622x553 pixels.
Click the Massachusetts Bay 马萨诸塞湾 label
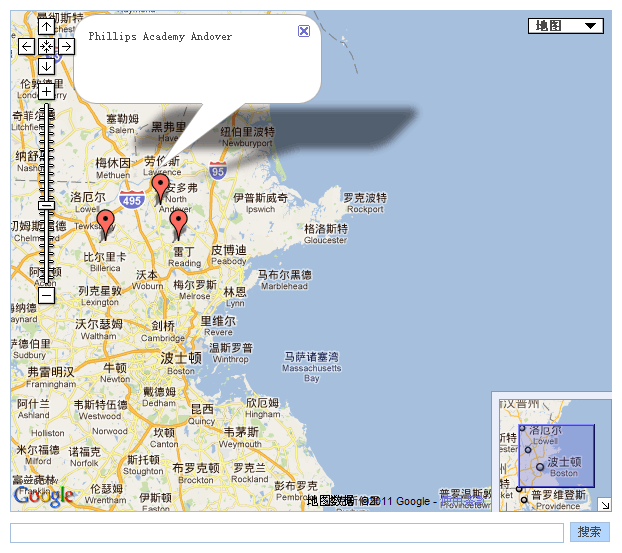(x=312, y=367)
